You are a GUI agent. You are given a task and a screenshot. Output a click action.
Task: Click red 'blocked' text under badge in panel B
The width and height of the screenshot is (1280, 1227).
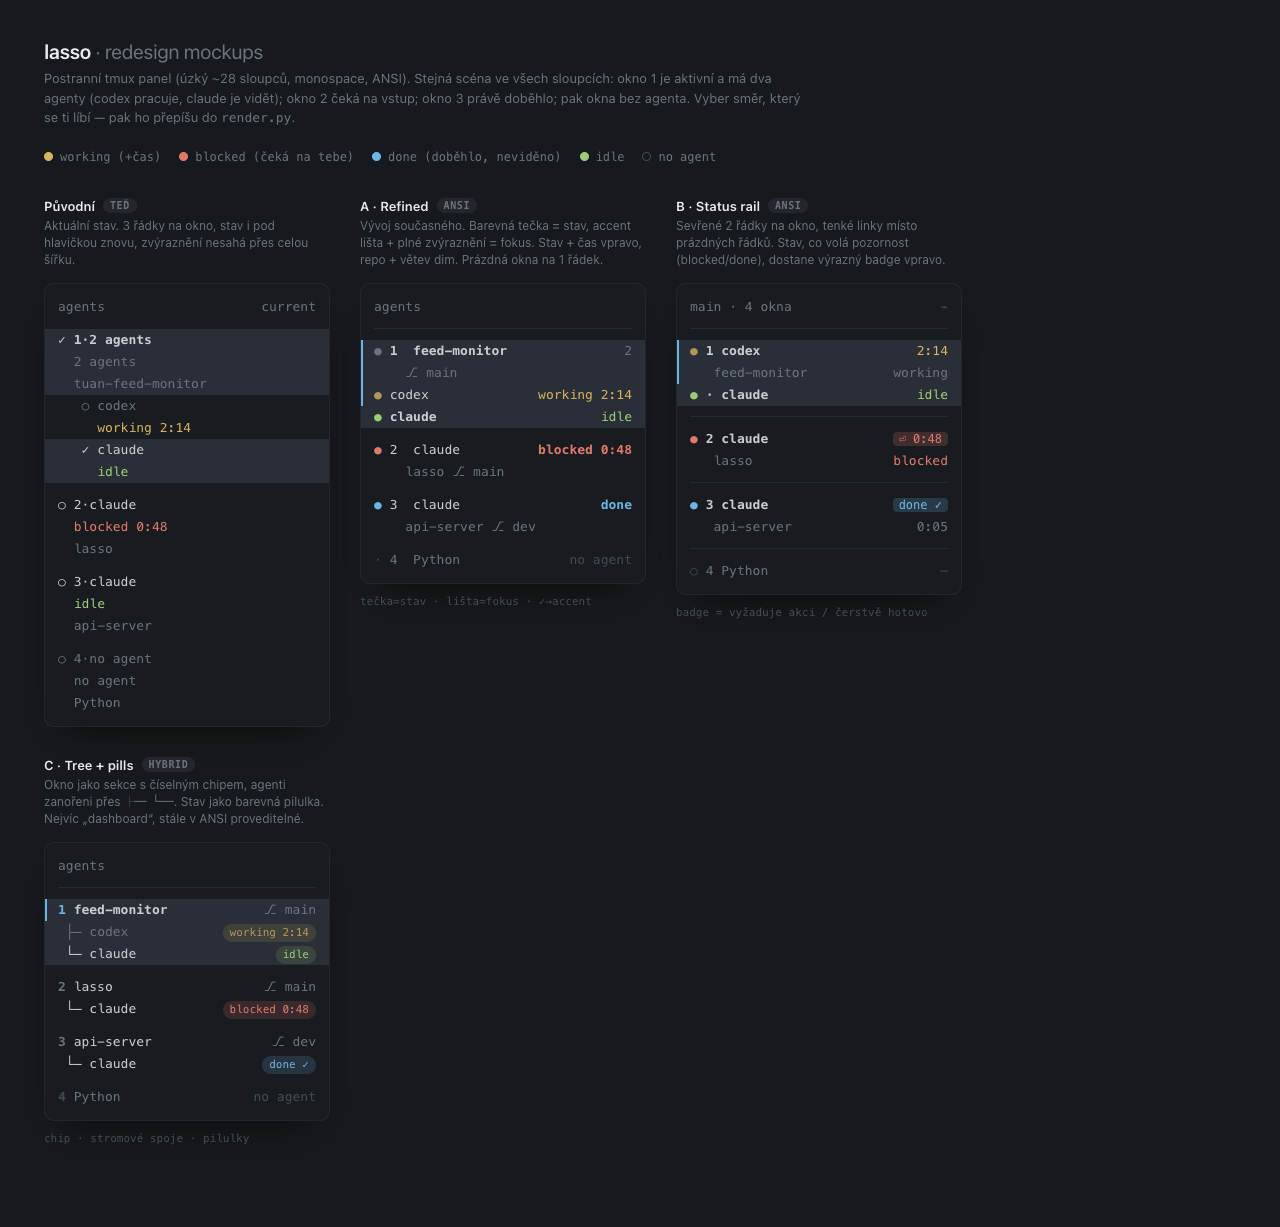click(x=920, y=461)
